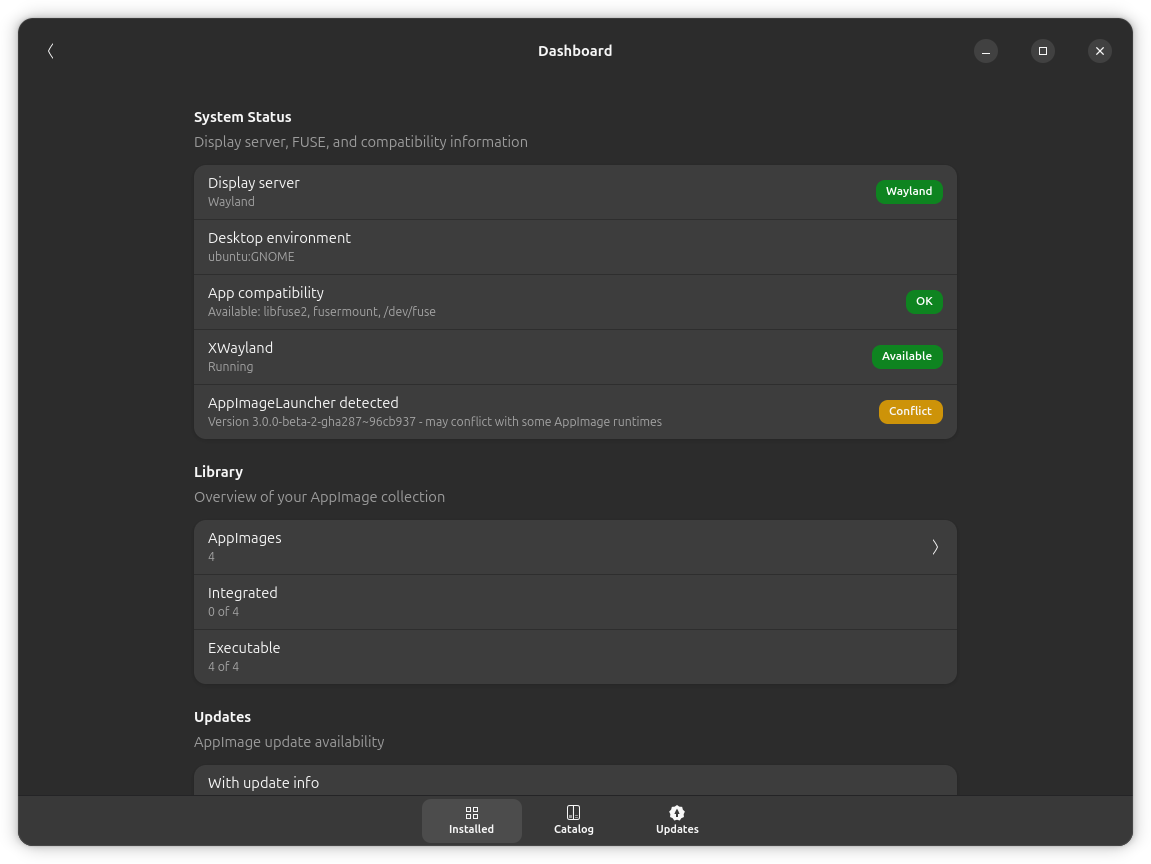Click the XWayland Available badge
This screenshot has height=864, width=1151.
(906, 357)
